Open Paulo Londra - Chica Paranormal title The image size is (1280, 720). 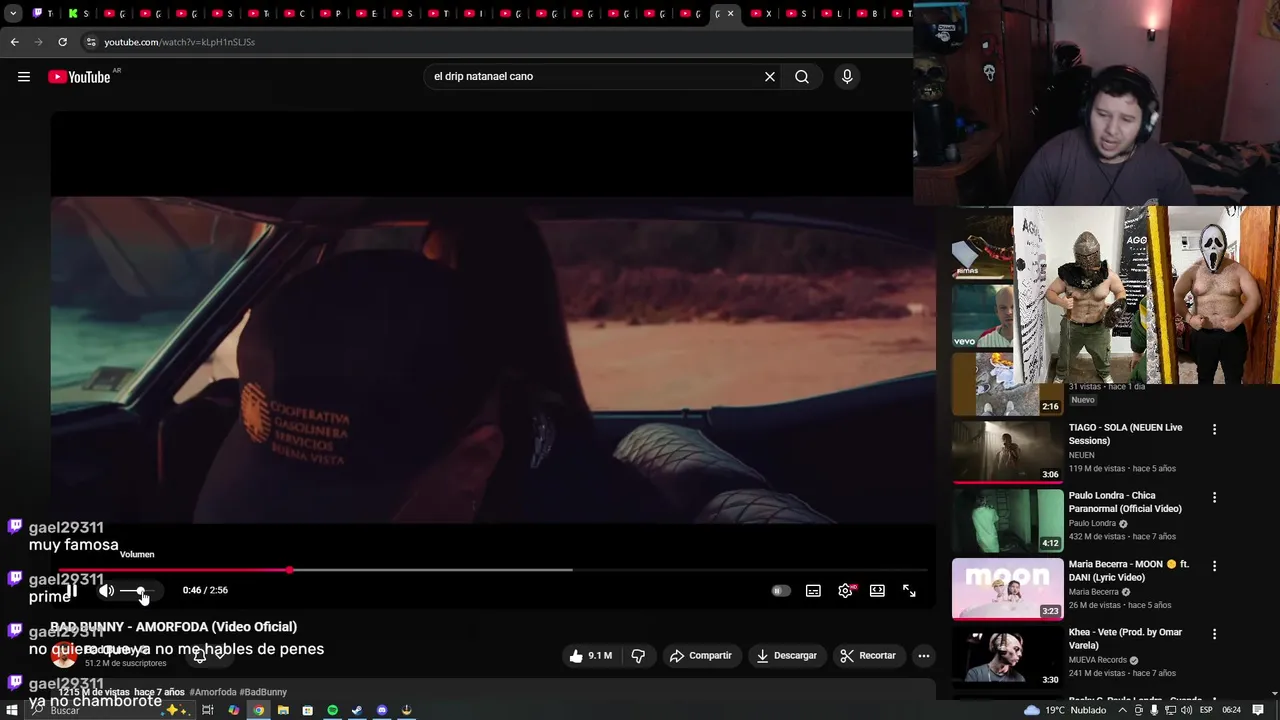click(1125, 502)
